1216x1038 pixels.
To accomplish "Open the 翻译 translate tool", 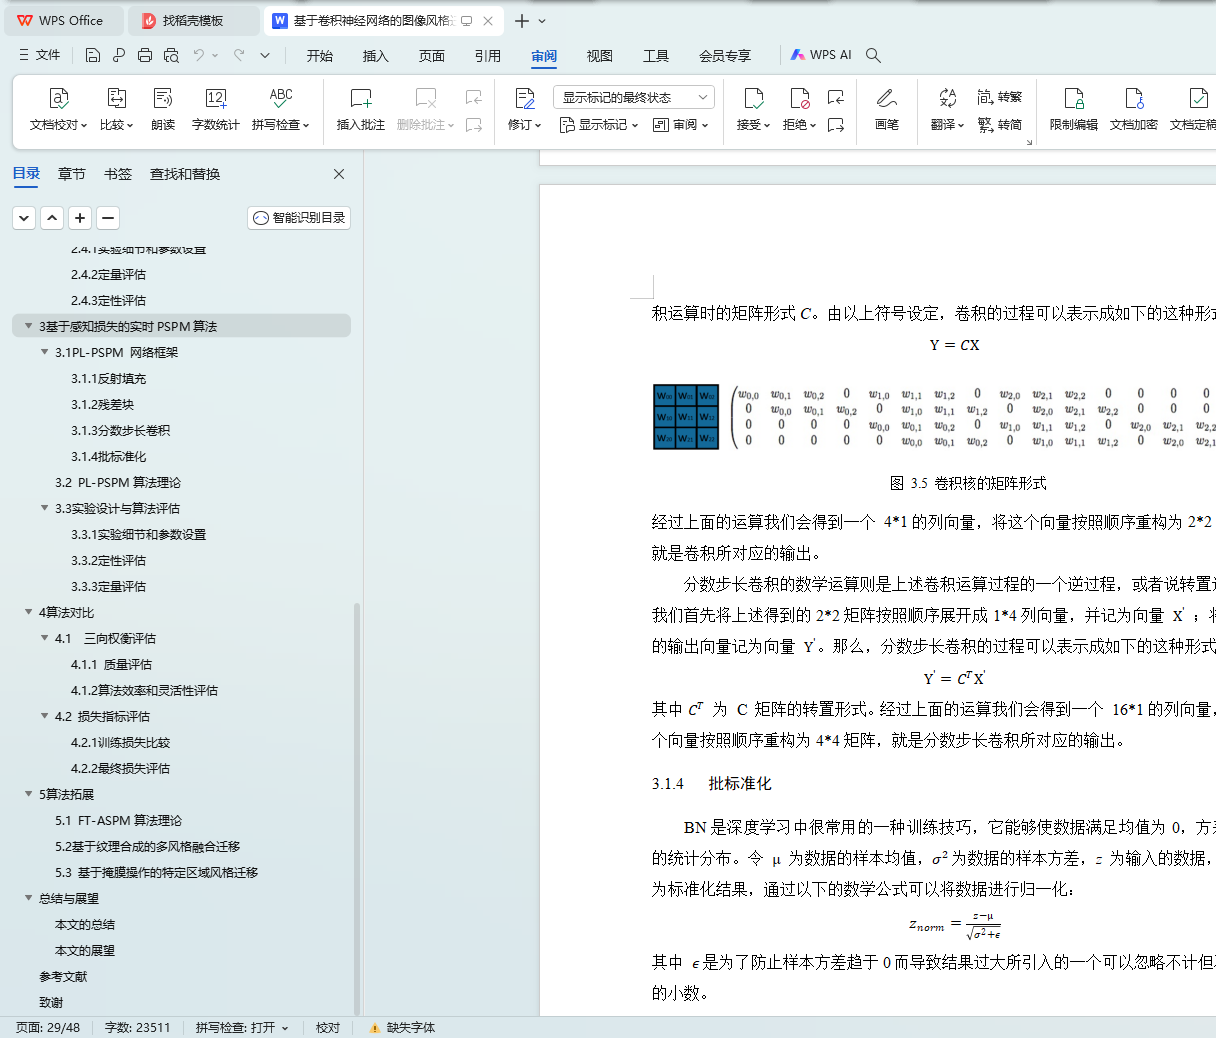I will coord(947,109).
